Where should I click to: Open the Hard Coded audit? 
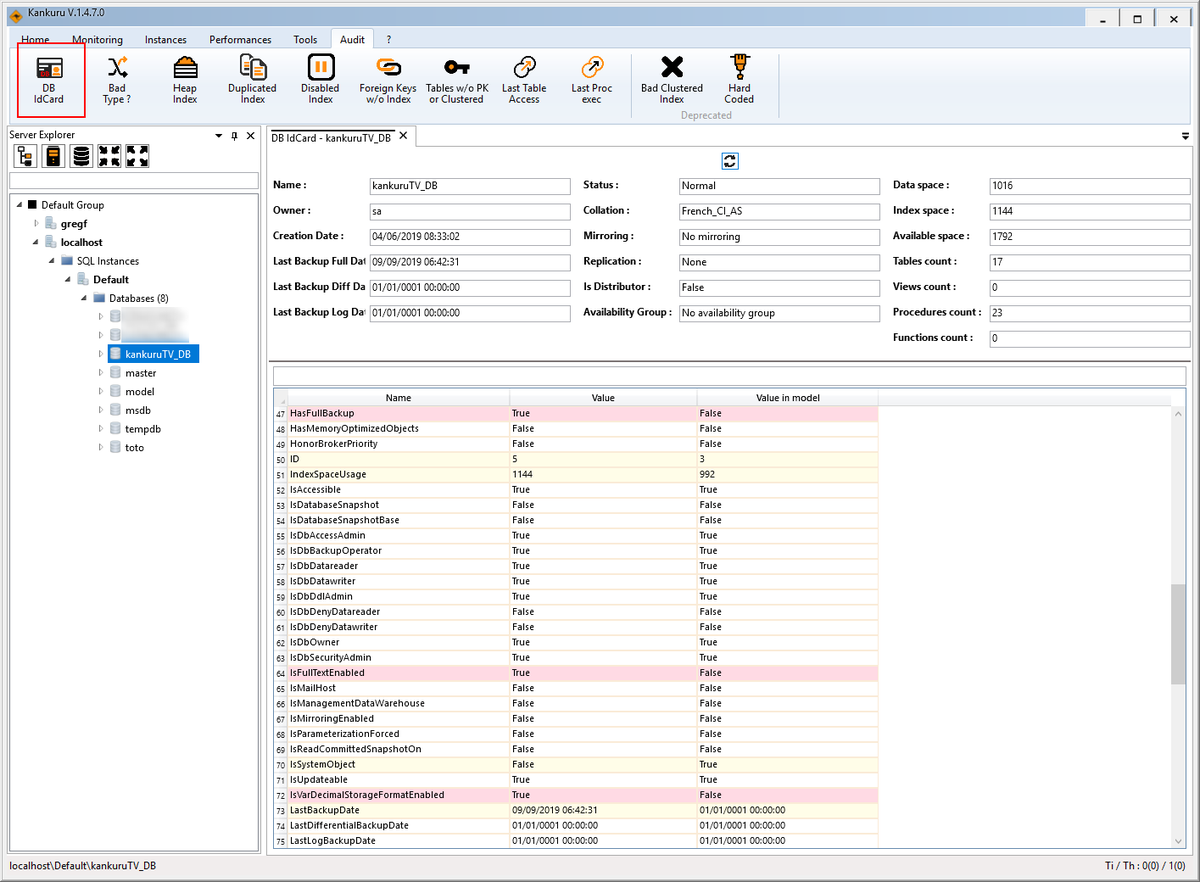click(739, 80)
